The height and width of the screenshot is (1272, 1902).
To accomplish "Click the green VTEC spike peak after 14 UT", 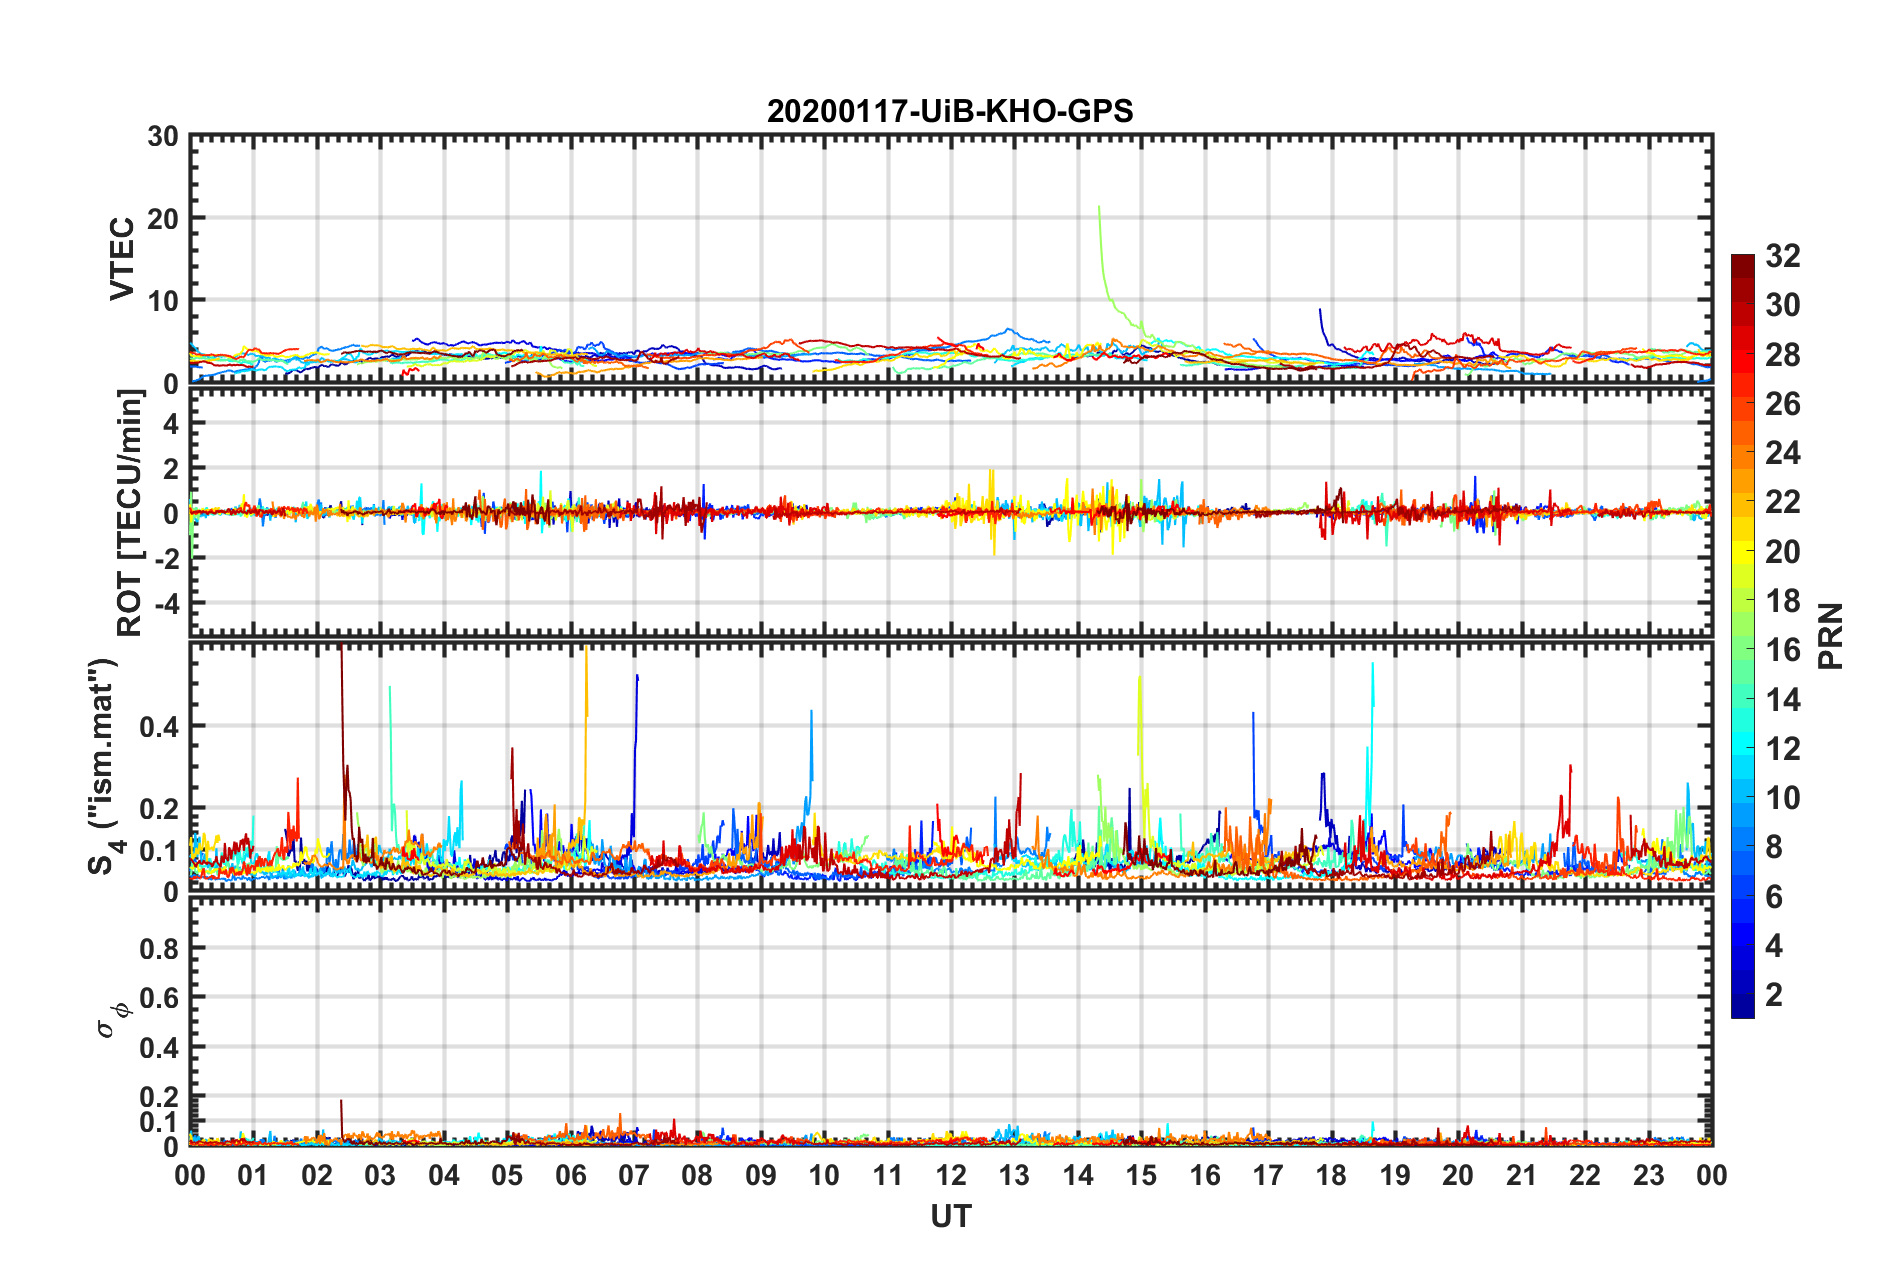I will [1099, 208].
